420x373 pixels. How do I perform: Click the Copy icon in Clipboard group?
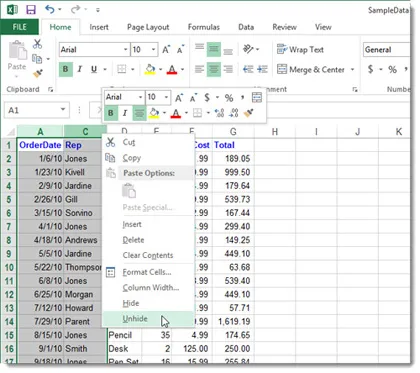pyautogui.click(x=37, y=59)
